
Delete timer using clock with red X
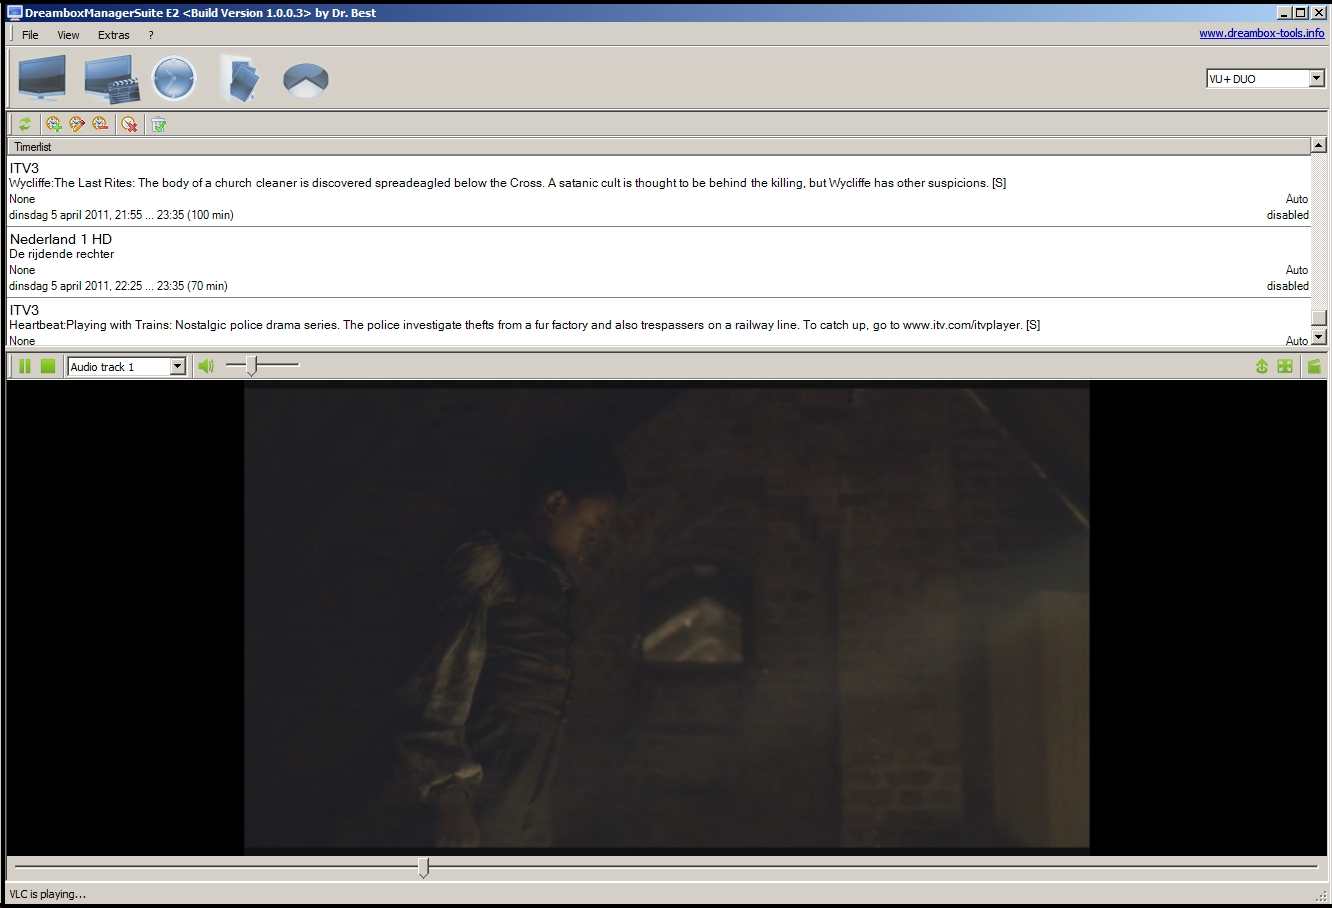point(129,124)
